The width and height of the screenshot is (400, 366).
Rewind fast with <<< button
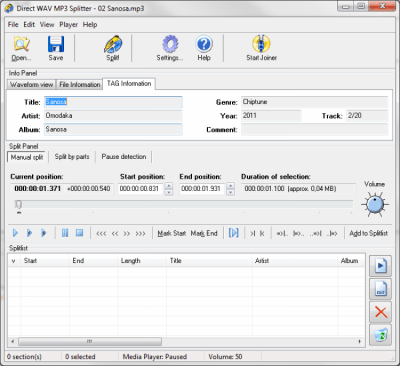pyautogui.click(x=101, y=233)
